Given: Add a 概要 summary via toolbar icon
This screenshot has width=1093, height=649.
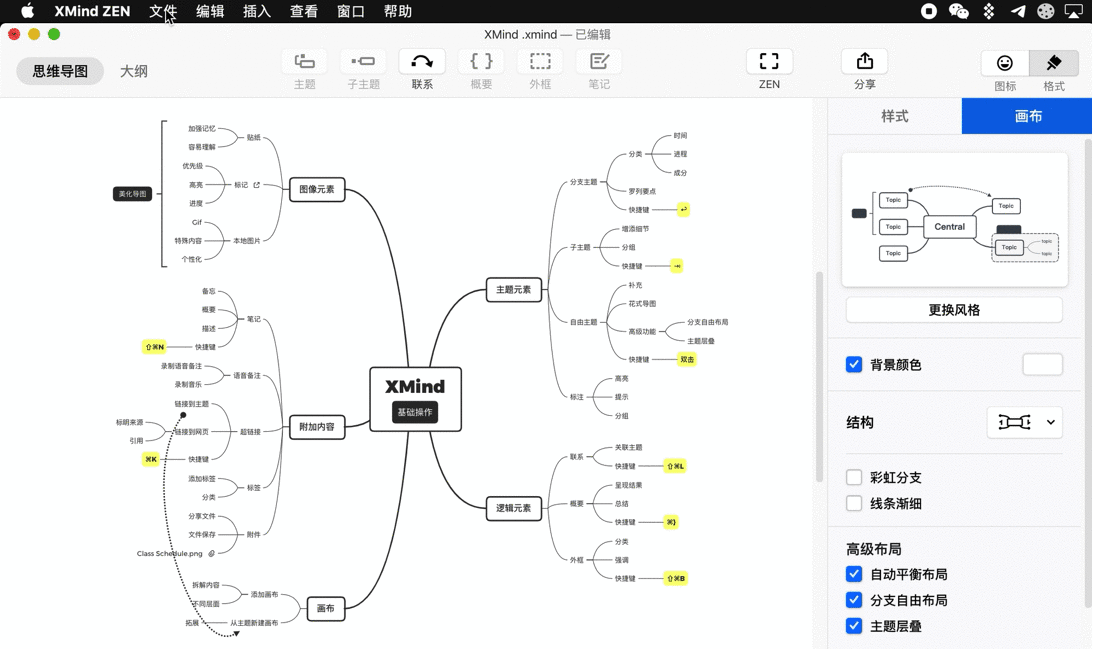Looking at the screenshot, I should click(480, 61).
